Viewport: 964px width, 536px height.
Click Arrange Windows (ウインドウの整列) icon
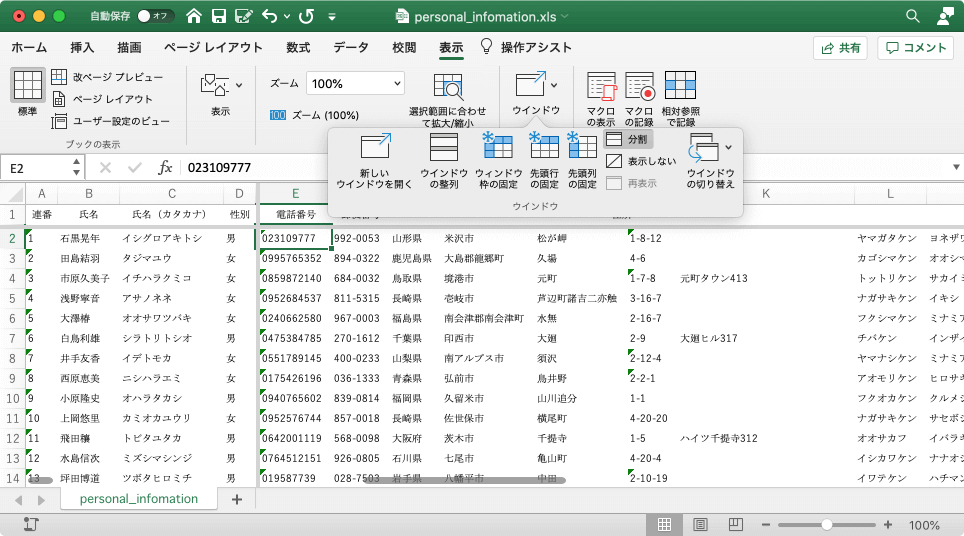444,148
